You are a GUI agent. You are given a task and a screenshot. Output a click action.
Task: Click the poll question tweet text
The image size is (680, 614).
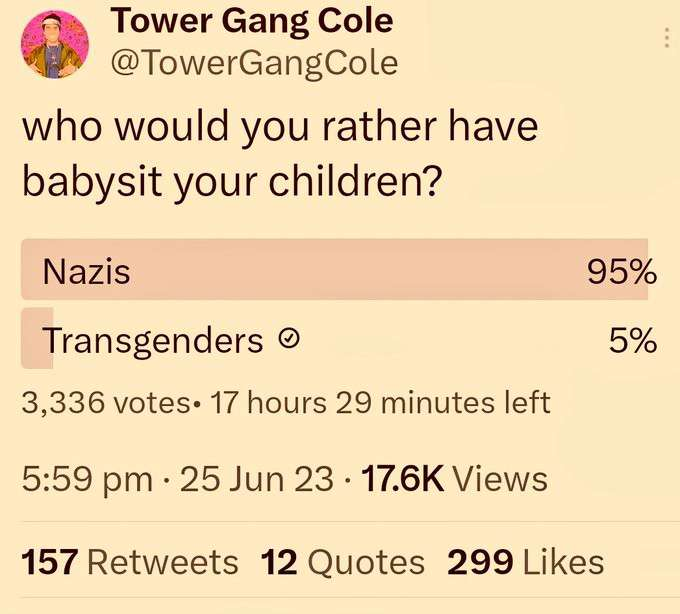280,154
